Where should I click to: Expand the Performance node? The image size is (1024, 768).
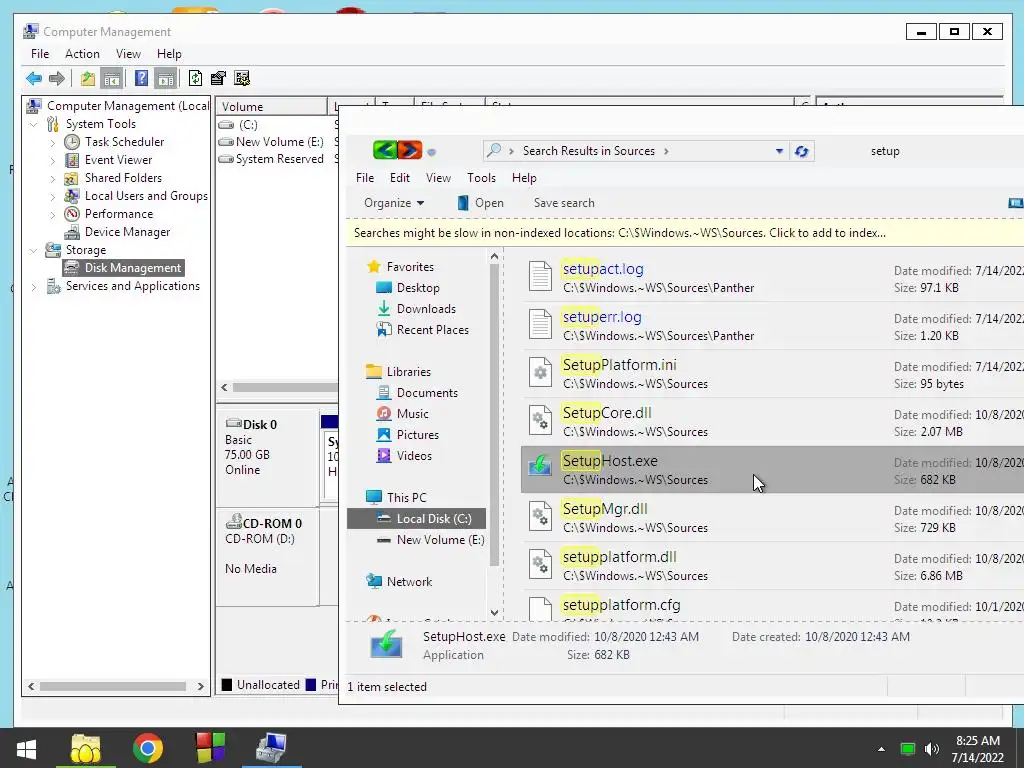click(x=53, y=214)
